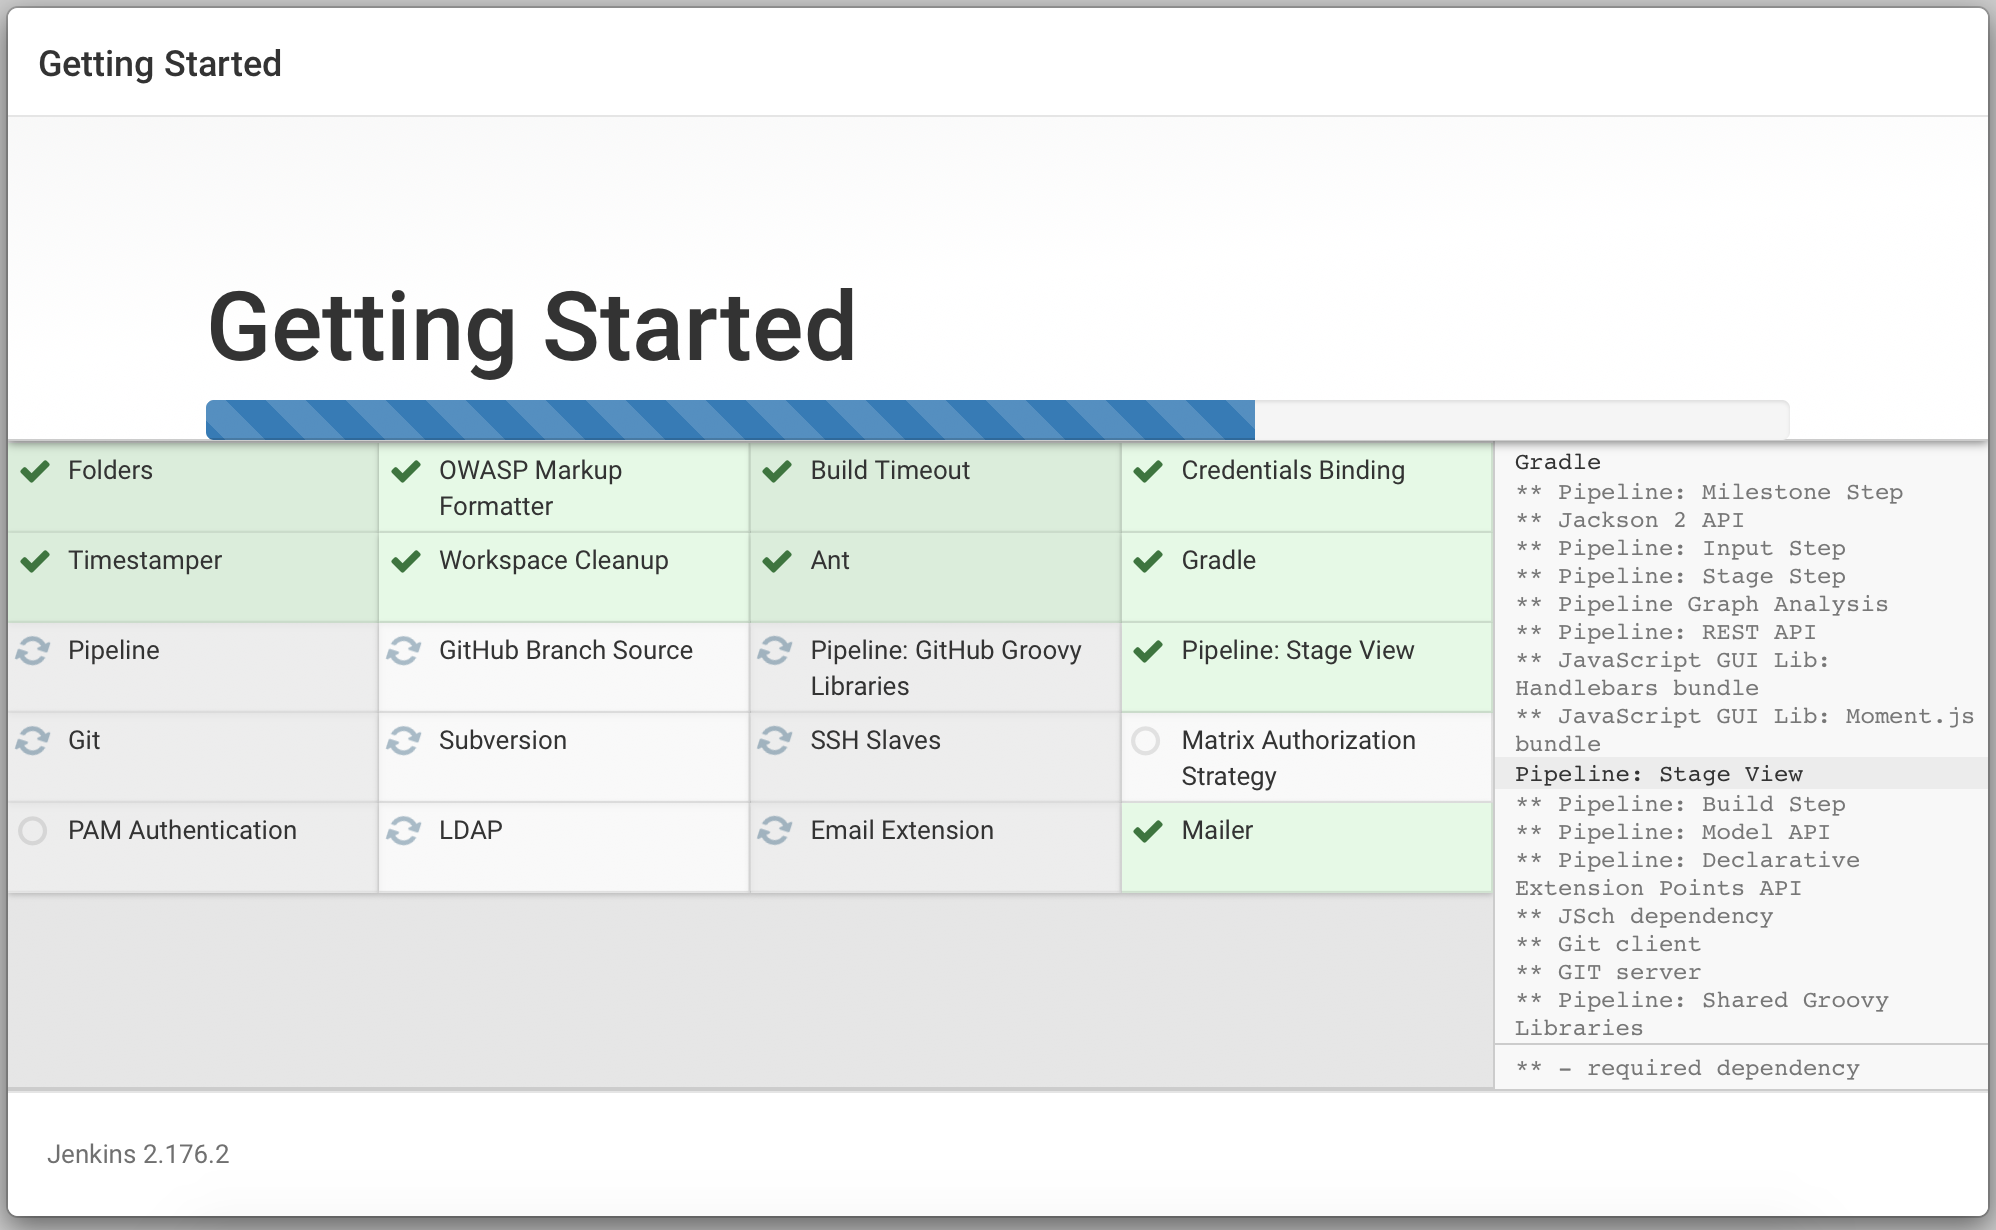This screenshot has width=1996, height=1230.
Task: Click the pending circle next to PAM Authentication
Action: tap(33, 831)
